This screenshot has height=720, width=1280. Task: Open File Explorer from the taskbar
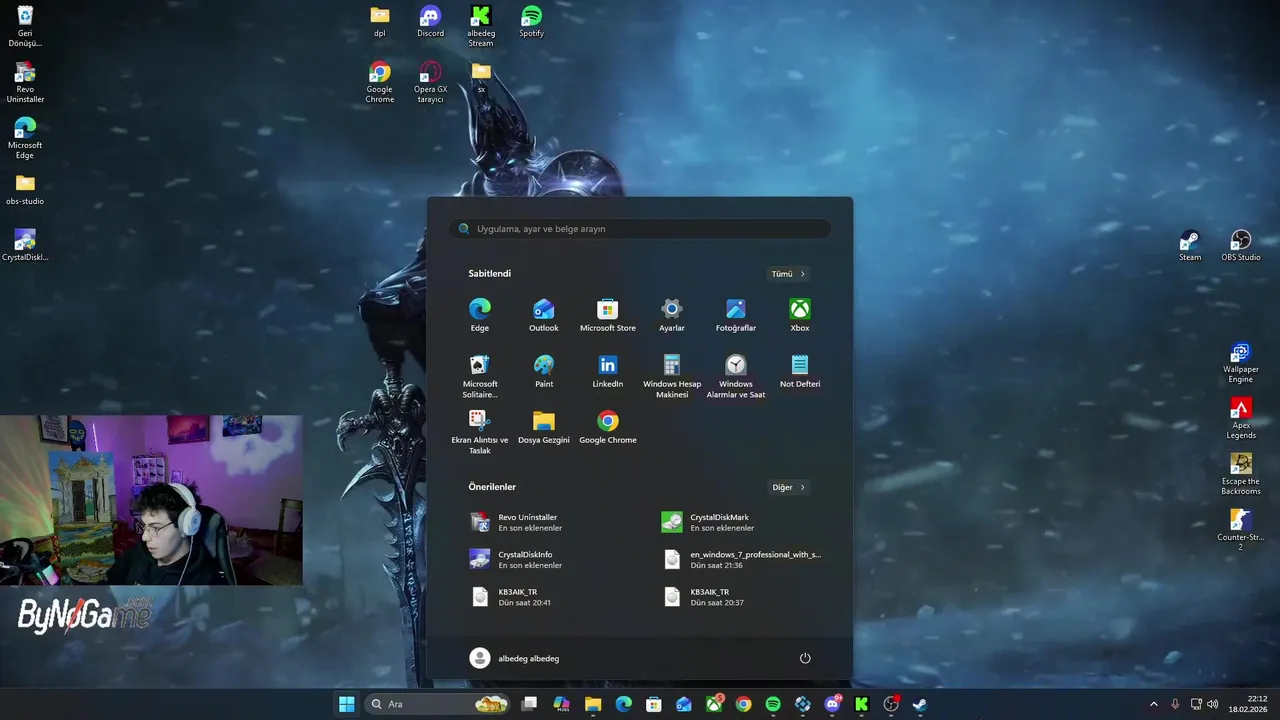(x=593, y=704)
